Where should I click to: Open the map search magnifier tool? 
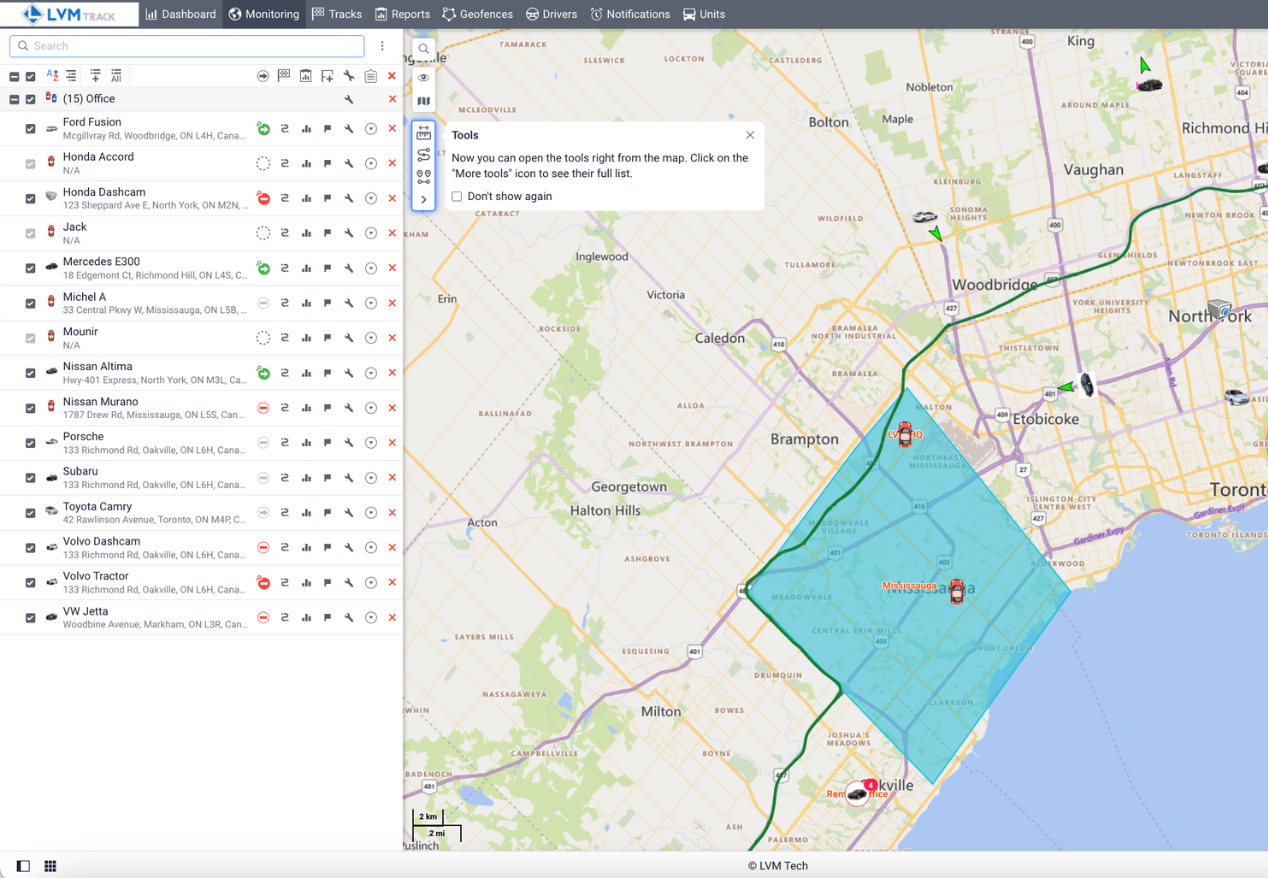tap(424, 49)
